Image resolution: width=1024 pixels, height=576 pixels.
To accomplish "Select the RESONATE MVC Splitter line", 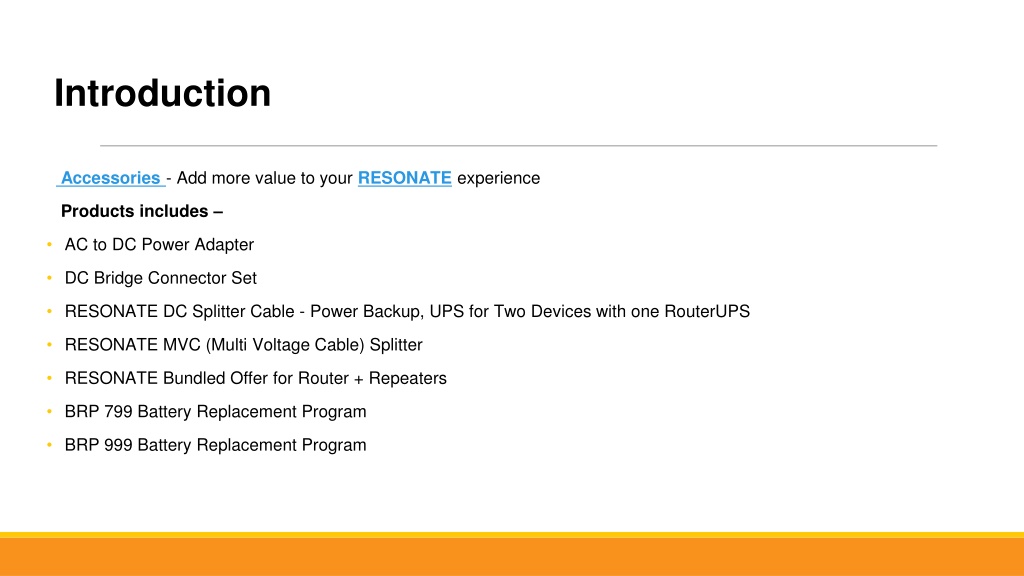I will pos(243,344).
